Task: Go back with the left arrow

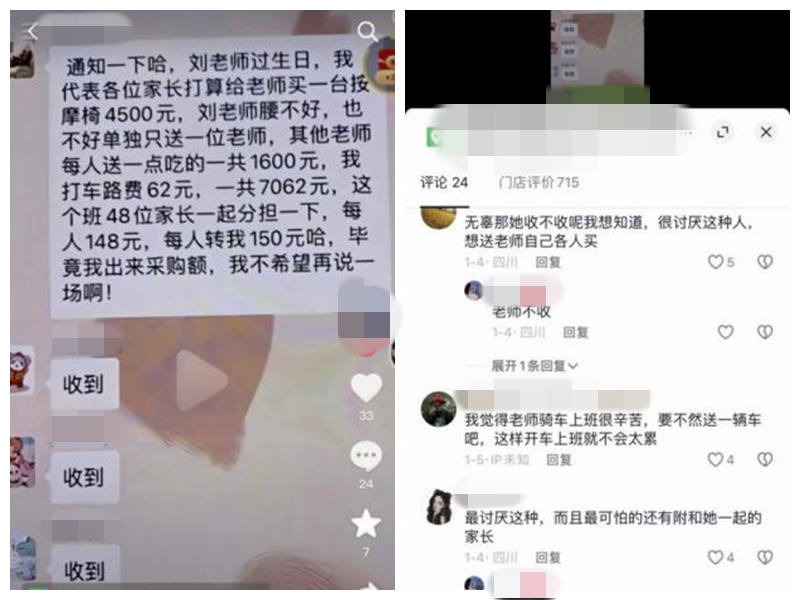Action: pos(32,32)
